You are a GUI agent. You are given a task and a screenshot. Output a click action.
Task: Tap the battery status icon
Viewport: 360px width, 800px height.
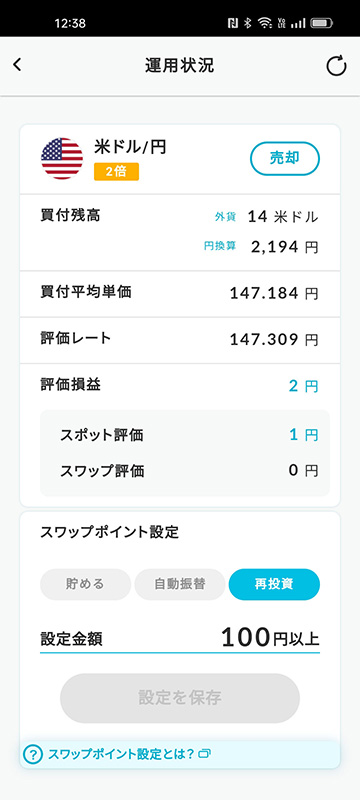click(x=321, y=23)
